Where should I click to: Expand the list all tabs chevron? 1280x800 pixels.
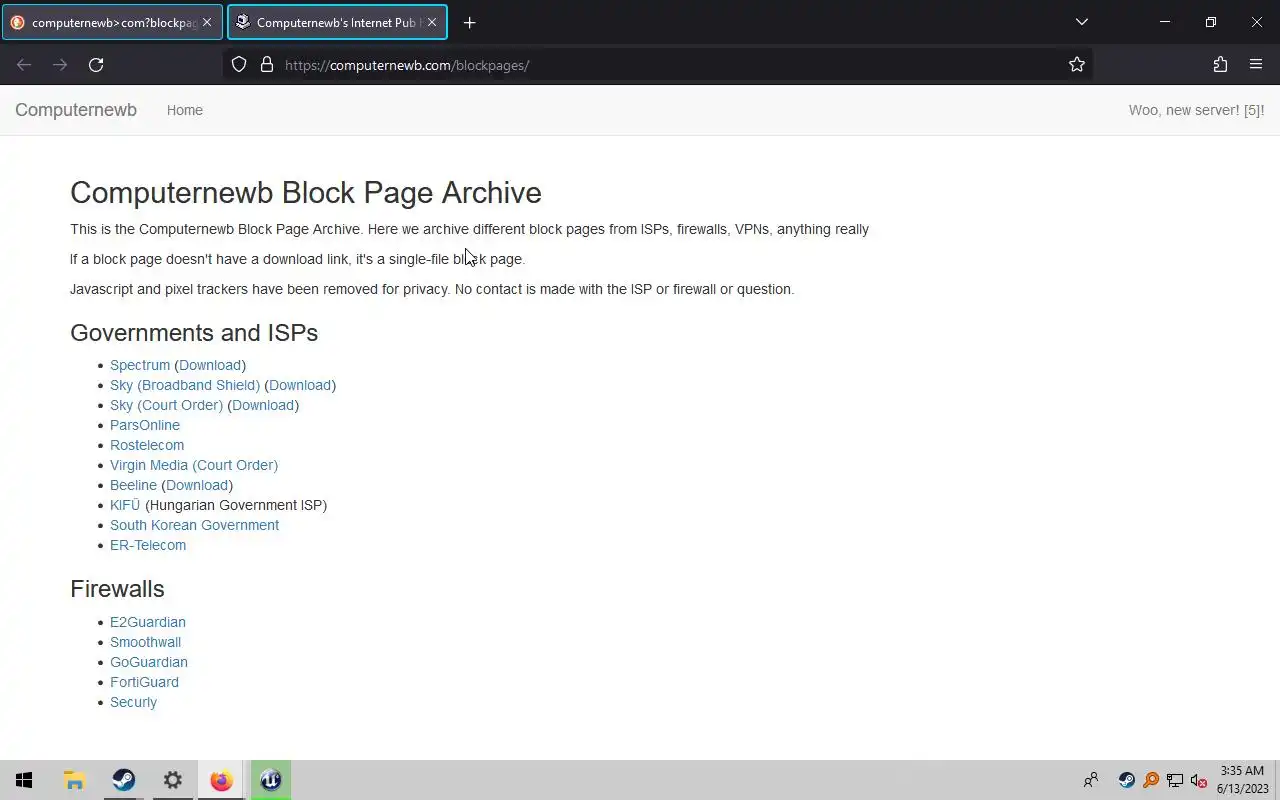pyautogui.click(x=1081, y=22)
